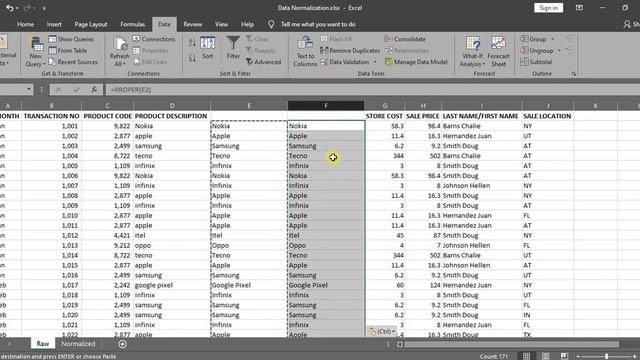The width and height of the screenshot is (640, 360).
Task: Click the STORE COST header cell
Action: pos(384,116)
